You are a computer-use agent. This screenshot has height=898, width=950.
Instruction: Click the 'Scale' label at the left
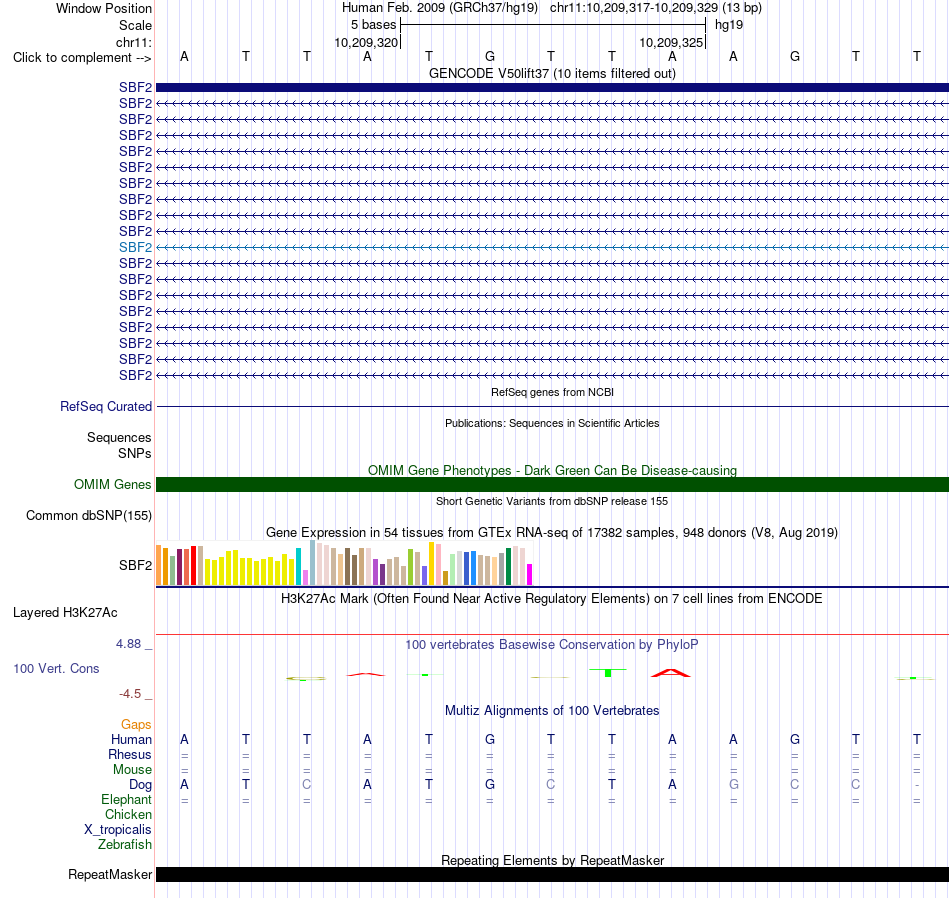(135, 25)
